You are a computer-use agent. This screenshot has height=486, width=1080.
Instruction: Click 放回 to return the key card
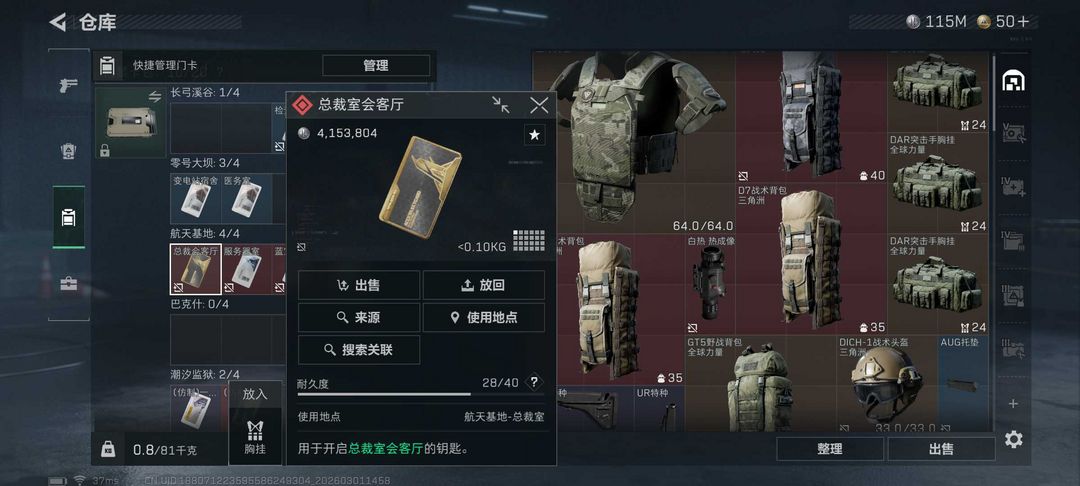tap(484, 285)
